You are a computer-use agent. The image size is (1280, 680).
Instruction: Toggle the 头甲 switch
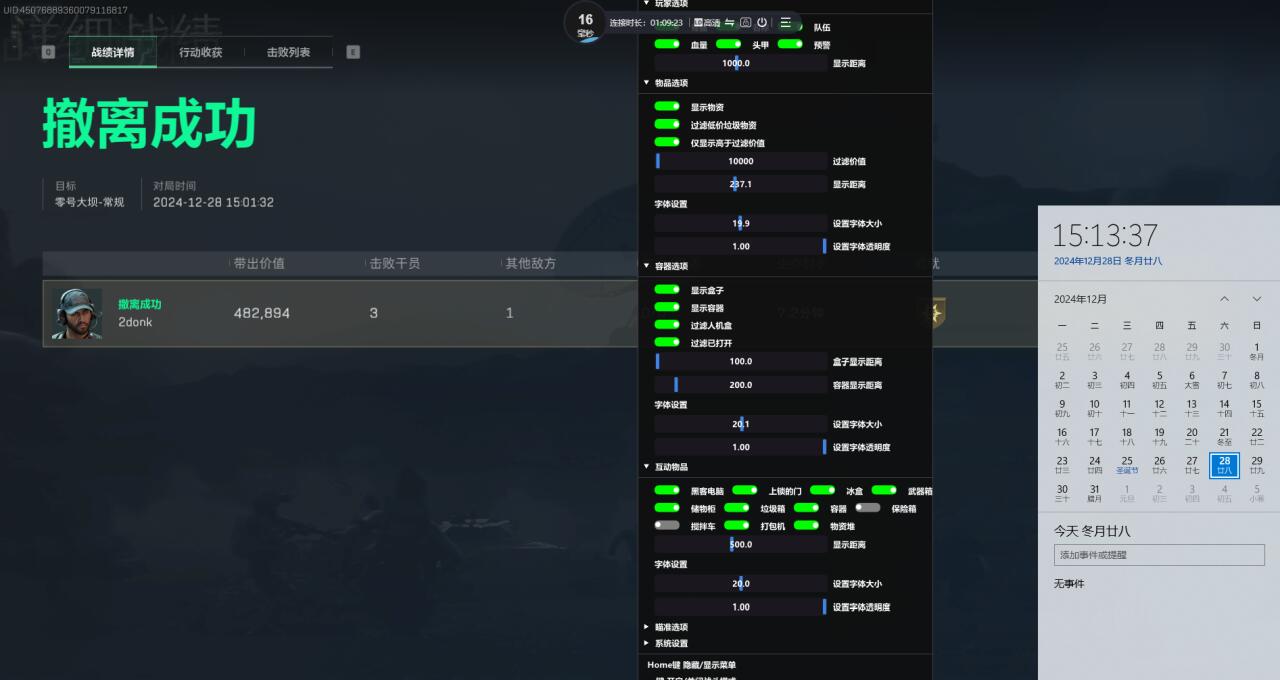[729, 45]
